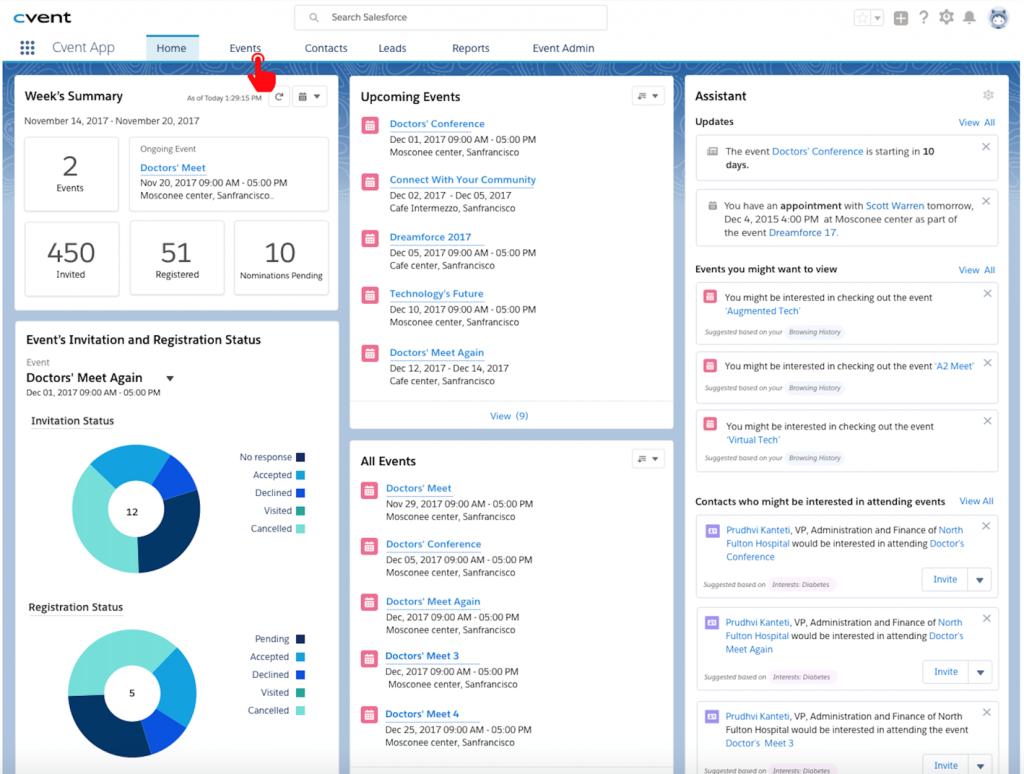Image resolution: width=1024 pixels, height=774 pixels.
Task: Open the 'Augmented Tech' event link
Action: [x=763, y=311]
